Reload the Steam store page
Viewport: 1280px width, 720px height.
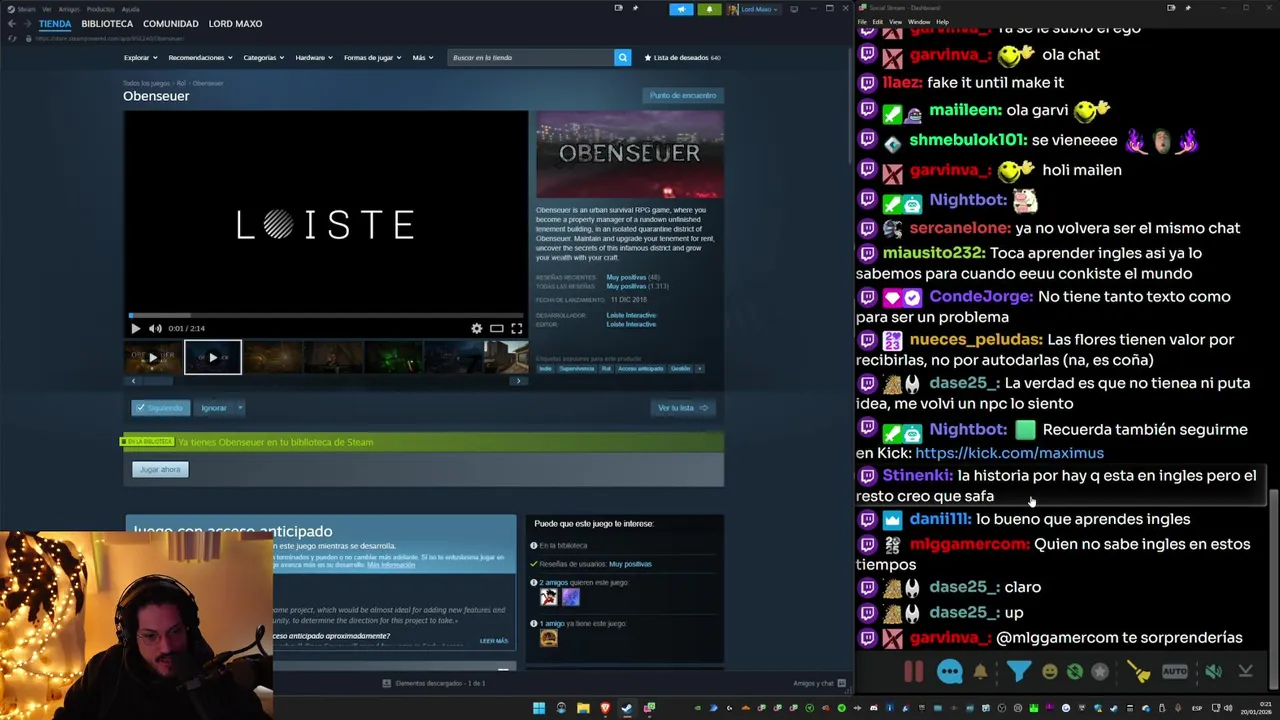(11, 38)
